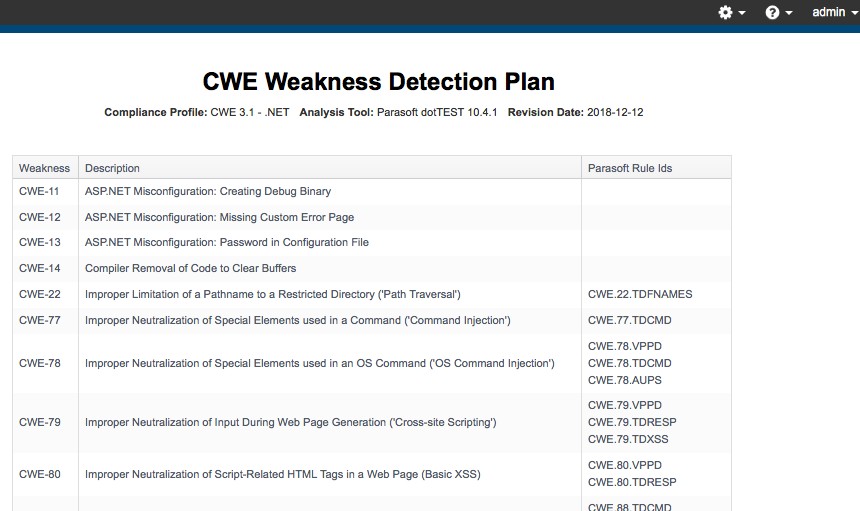Select the CWE-79 Cross-site Scripting description
Viewport: 860px width, 511px height.
point(291,422)
